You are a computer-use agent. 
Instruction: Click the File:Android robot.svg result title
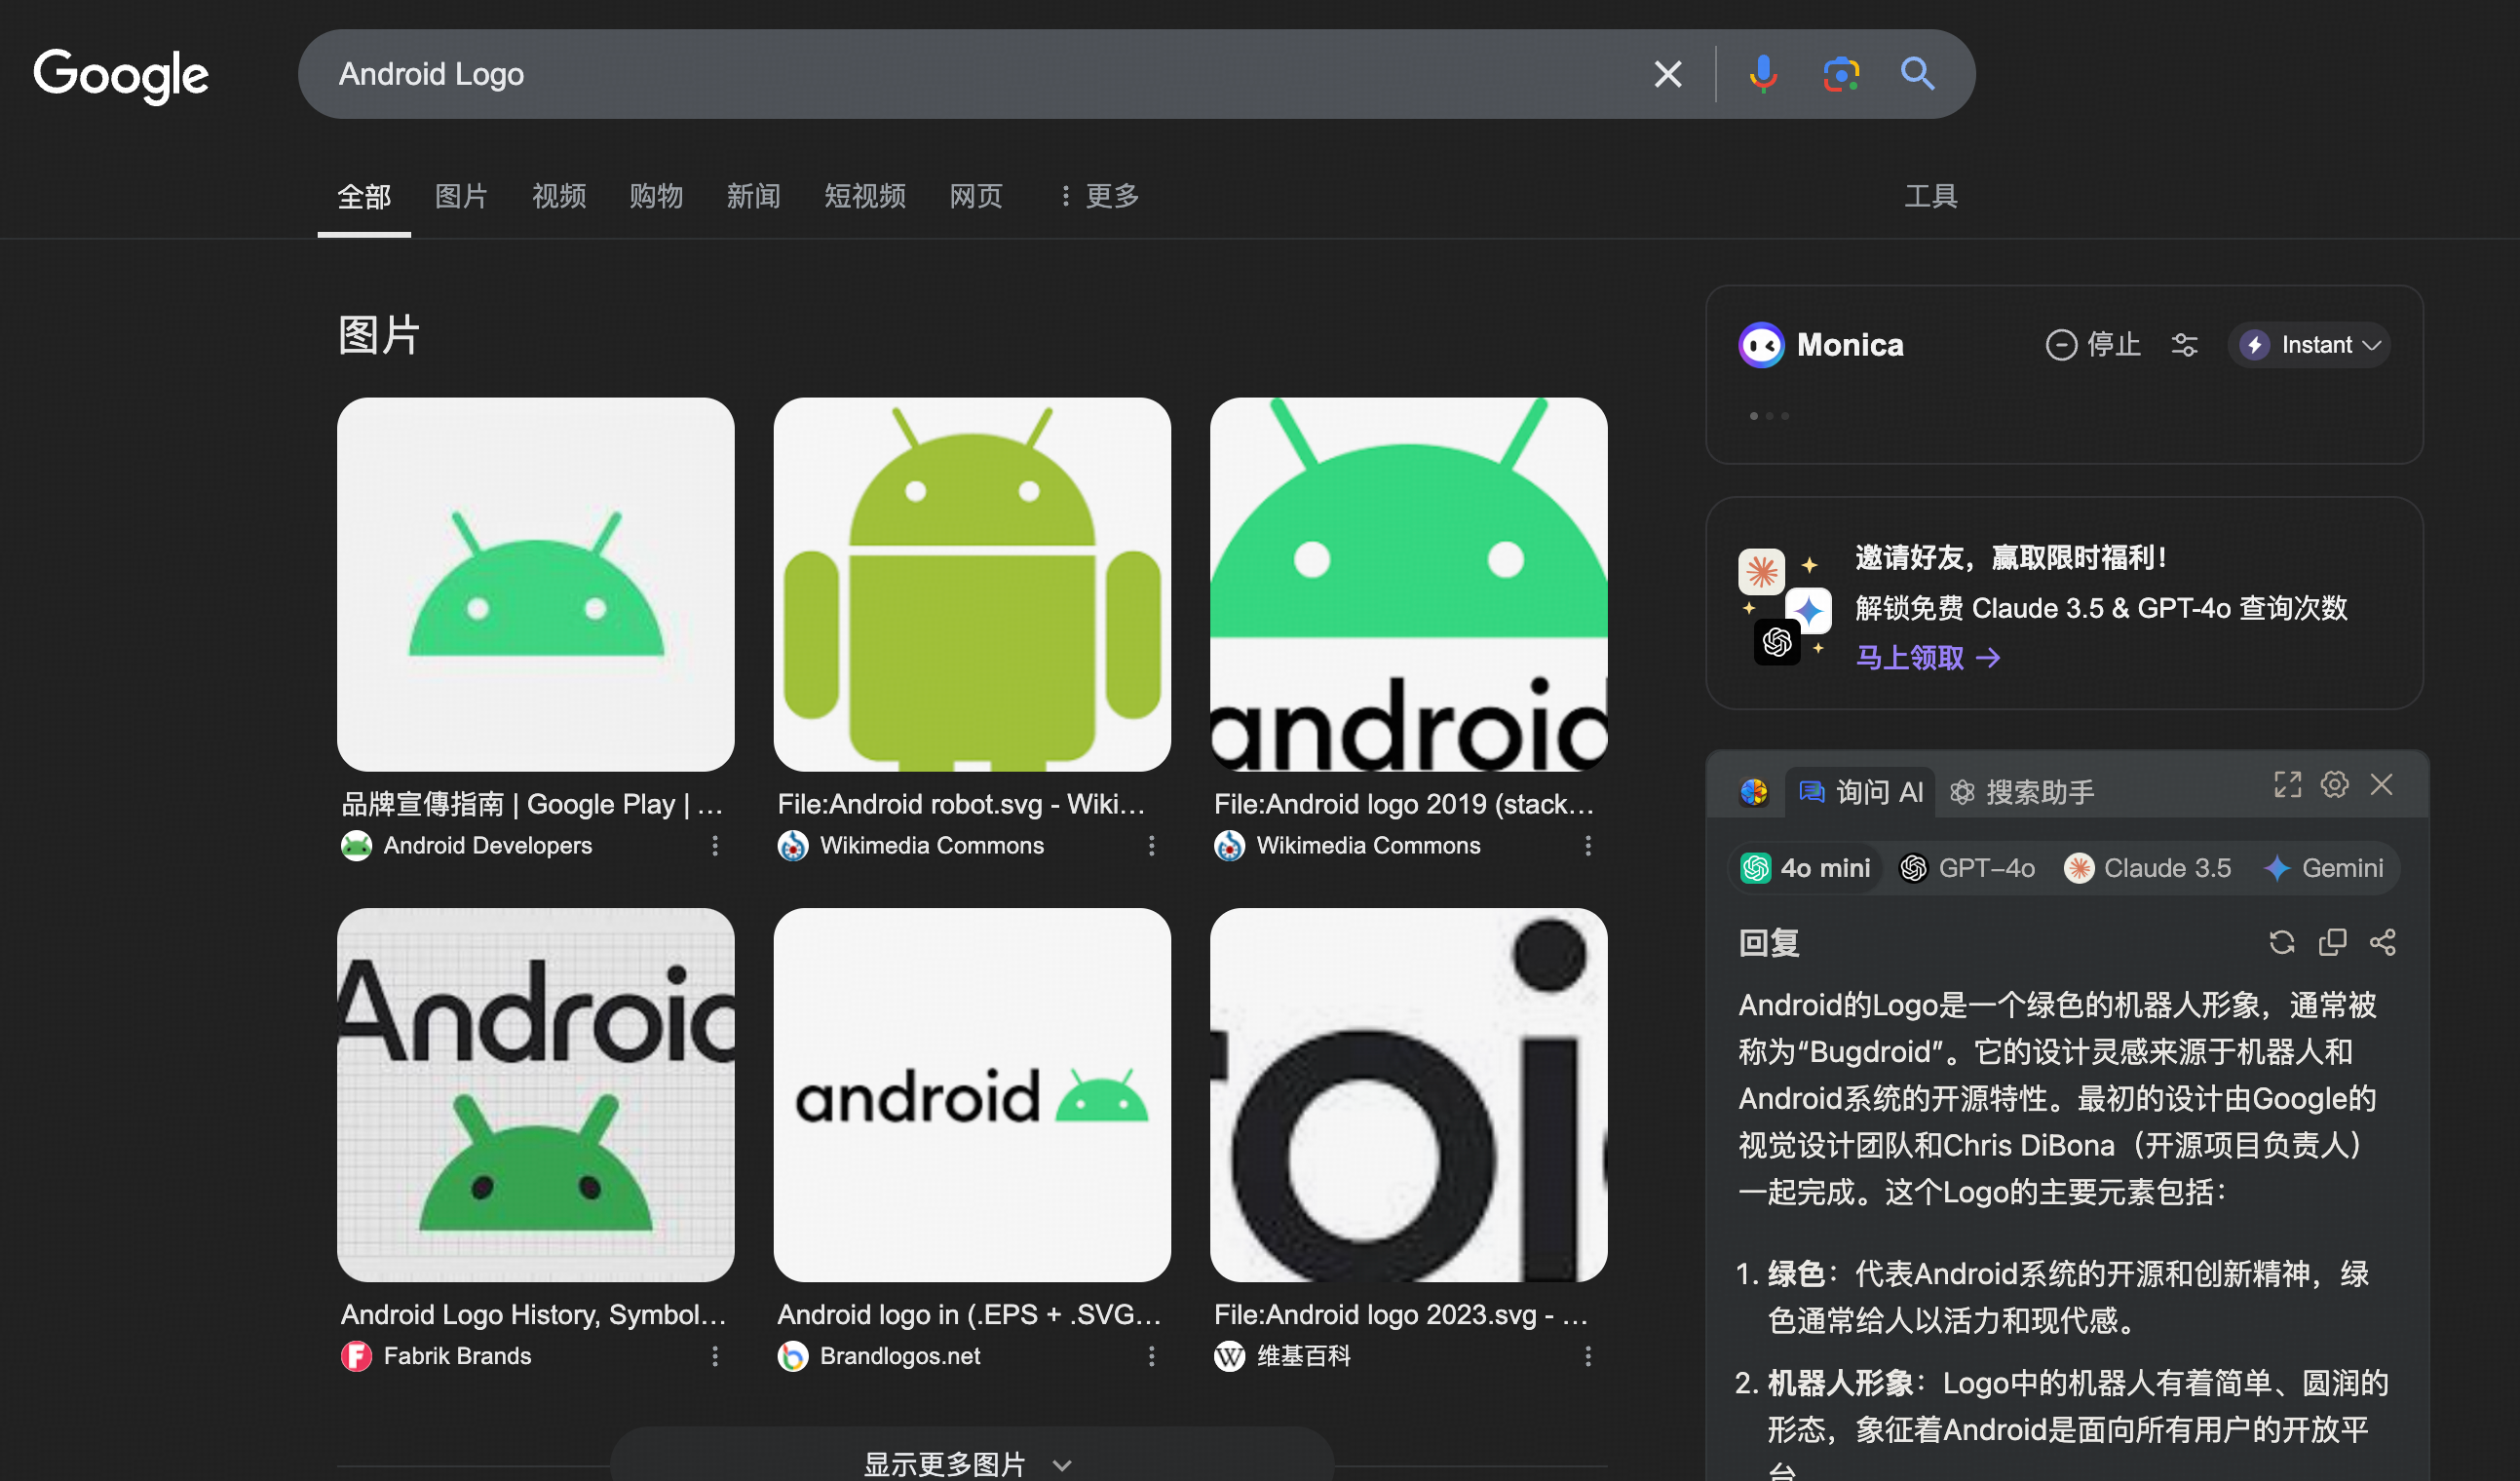[961, 804]
